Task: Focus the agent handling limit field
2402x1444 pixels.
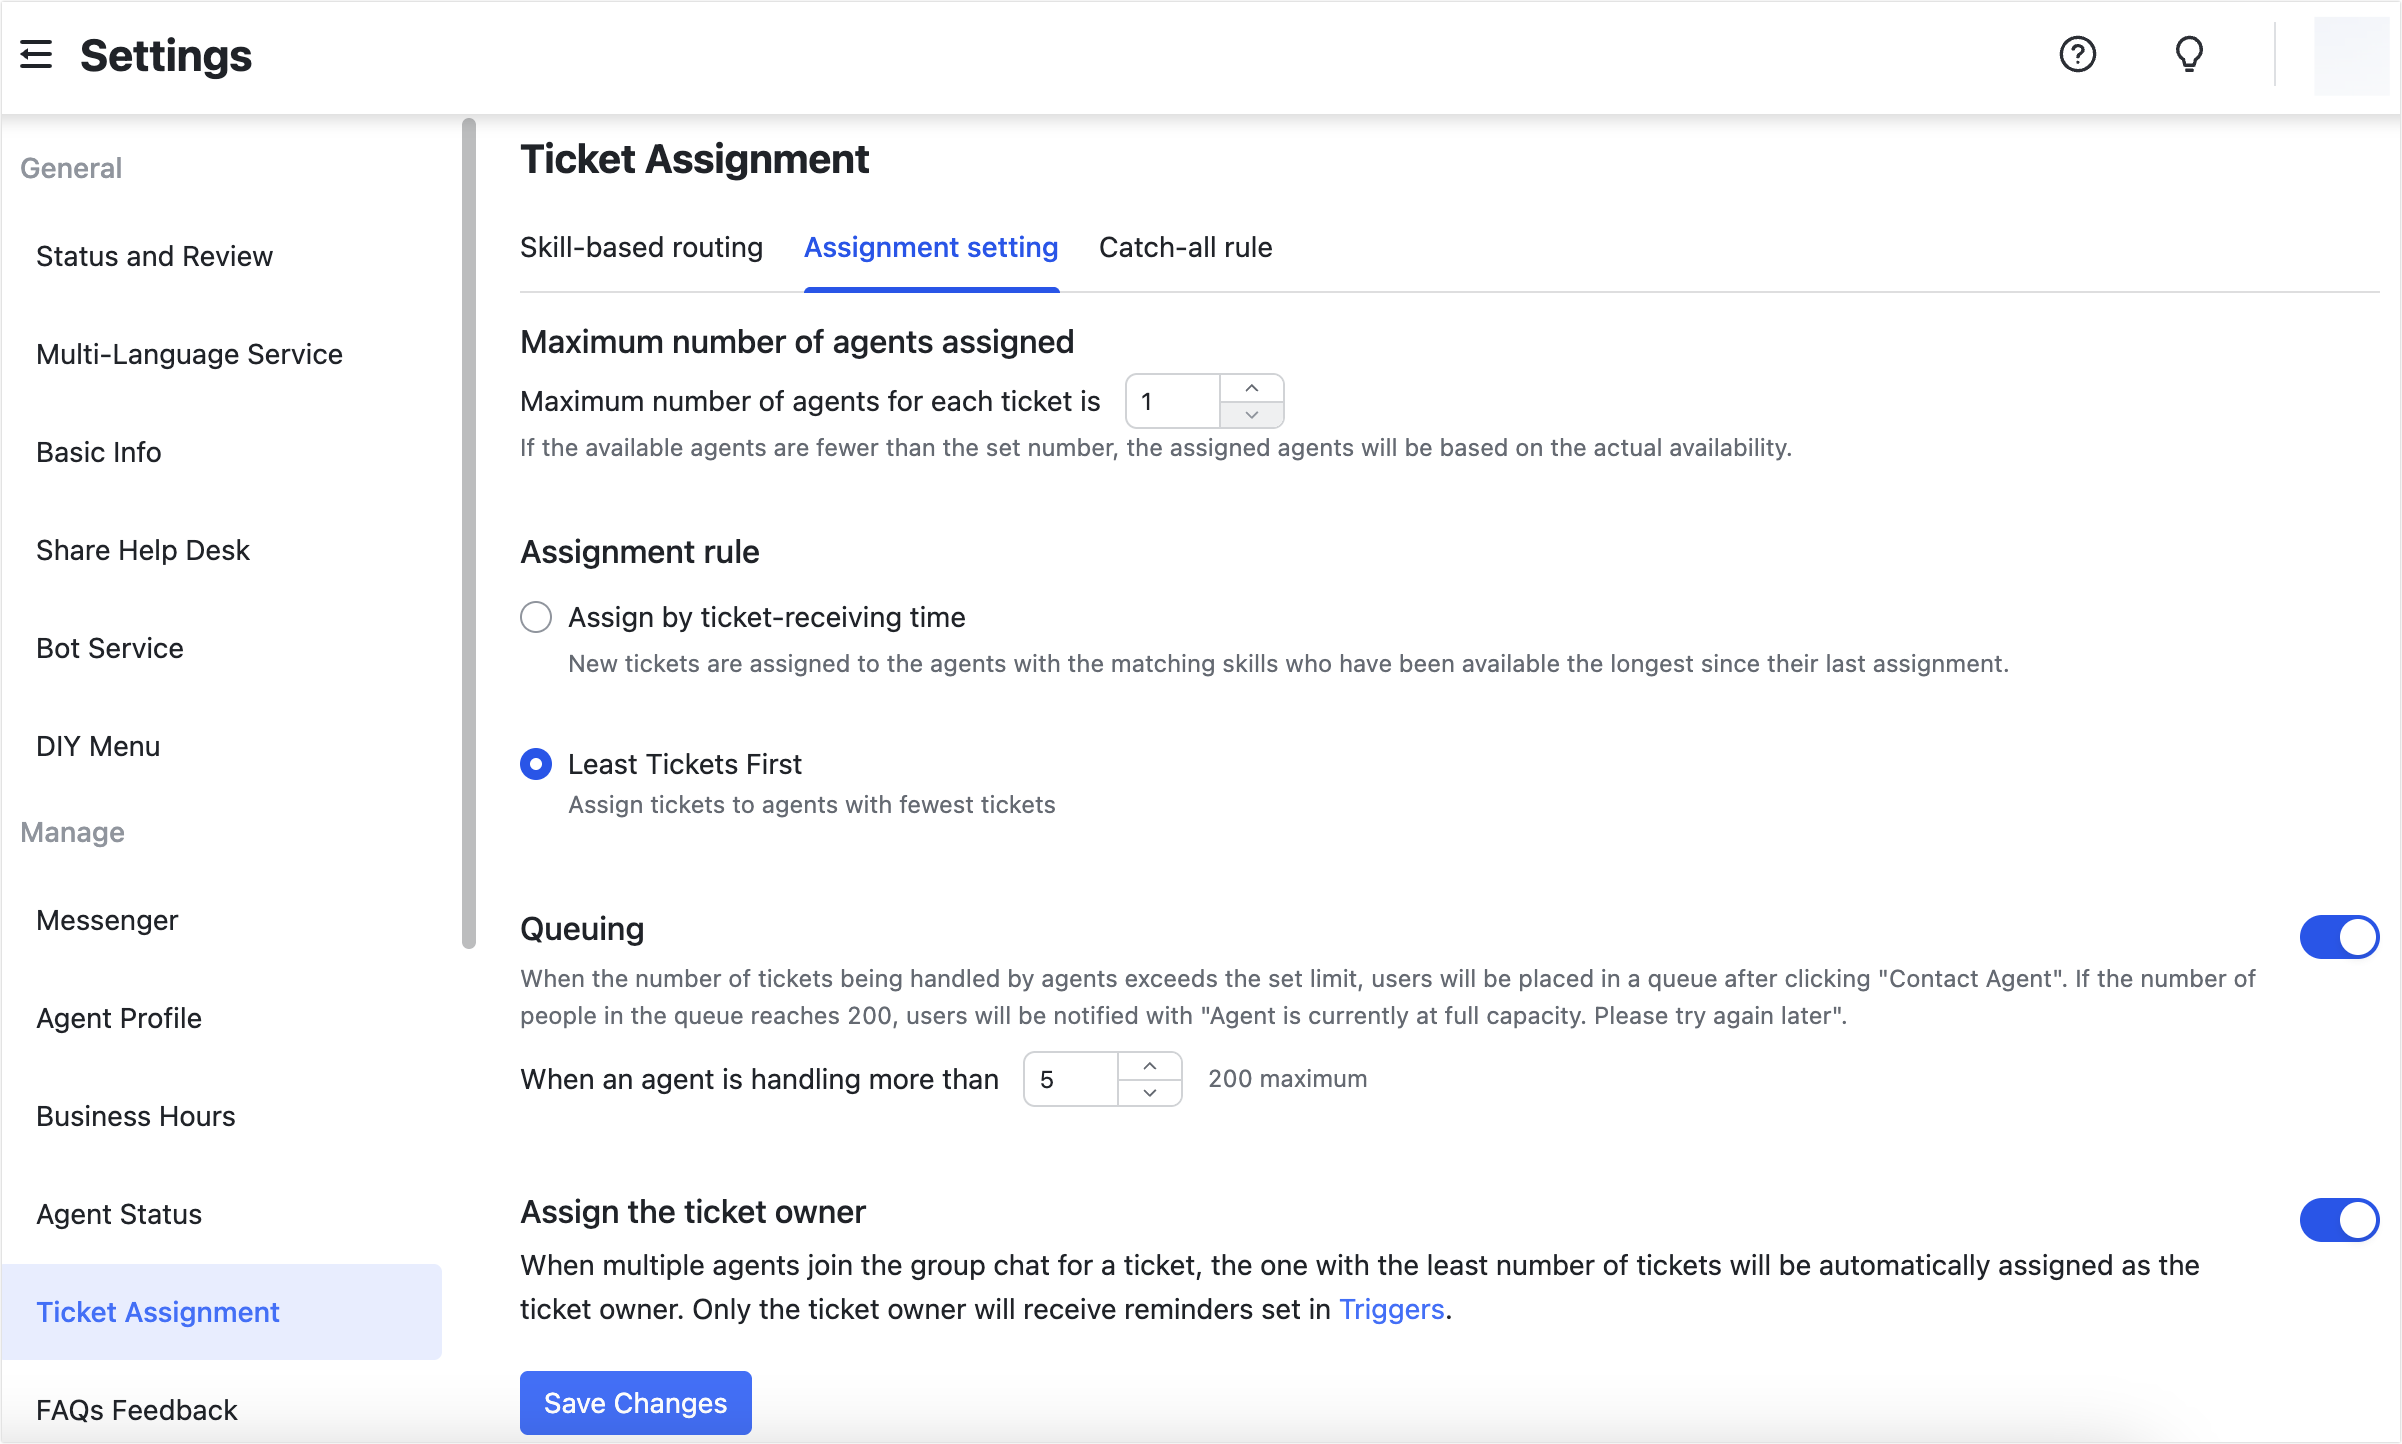Action: (1070, 1079)
